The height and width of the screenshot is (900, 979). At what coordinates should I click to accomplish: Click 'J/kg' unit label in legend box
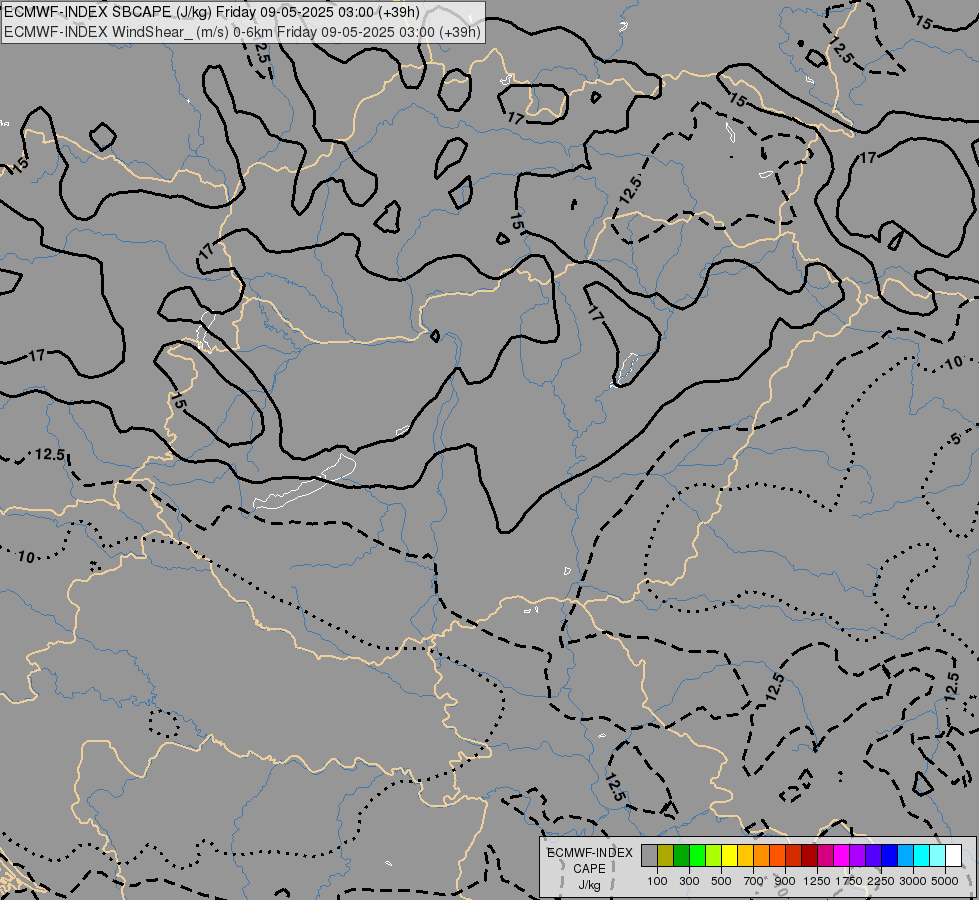pyautogui.click(x=589, y=885)
